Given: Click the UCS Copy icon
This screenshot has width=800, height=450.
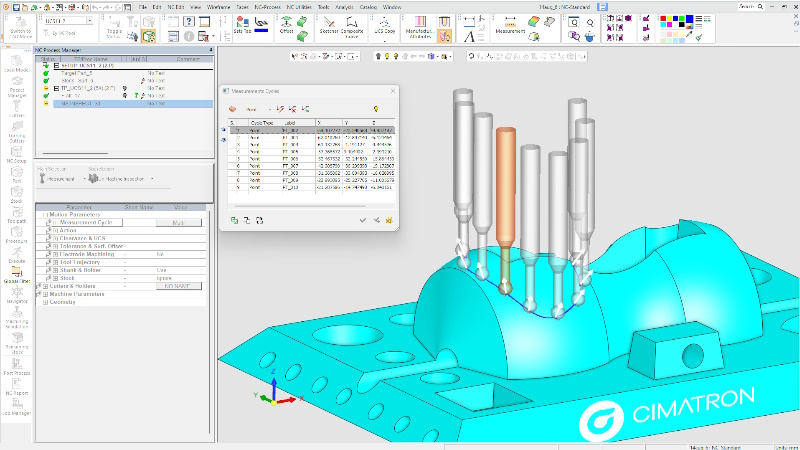Looking at the screenshot, I should tap(385, 24).
